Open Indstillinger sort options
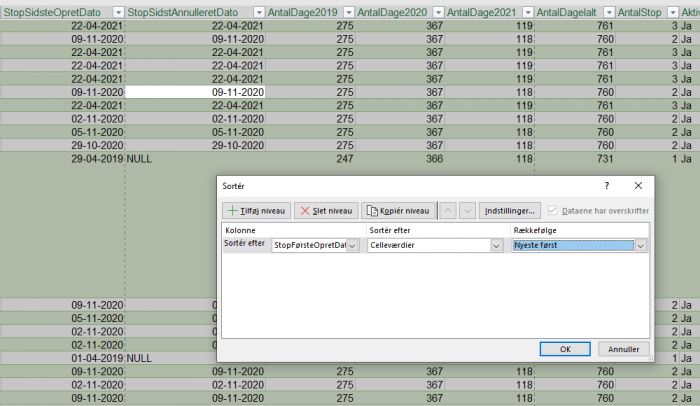This screenshot has width=700, height=406. pos(509,211)
